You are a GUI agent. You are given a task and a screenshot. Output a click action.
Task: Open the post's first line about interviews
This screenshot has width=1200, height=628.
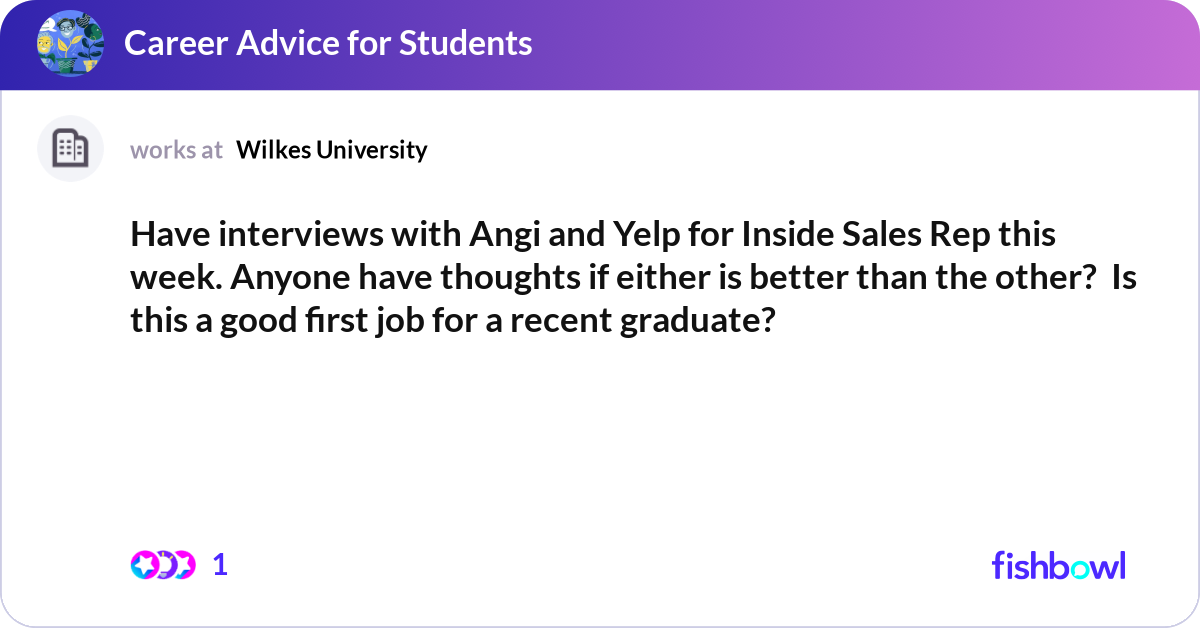(x=594, y=234)
